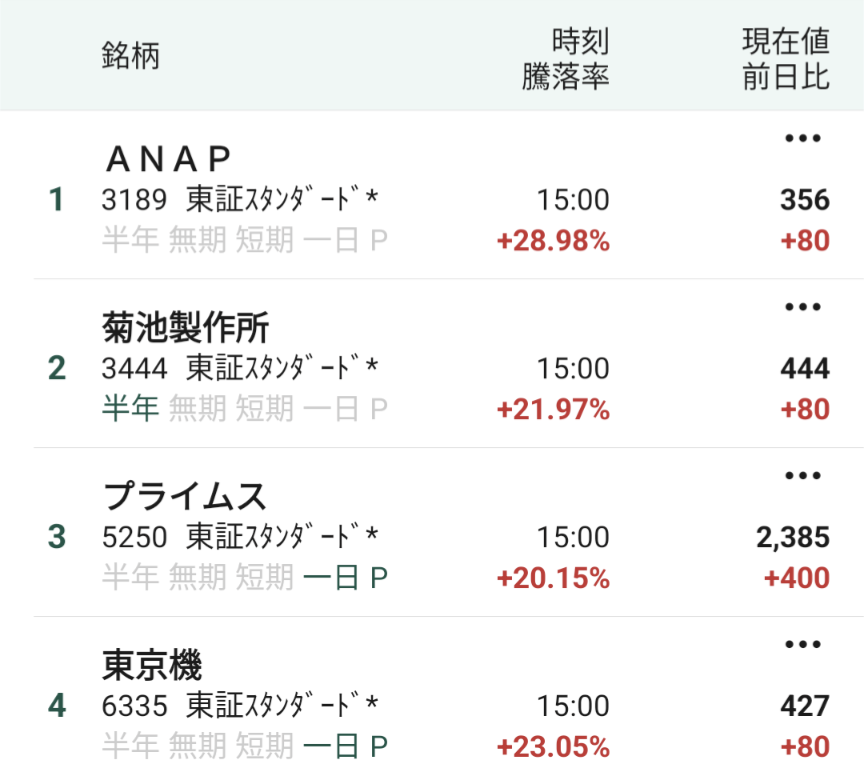Open three-dot menu for 東京機
Screen dimensions: 864x784
[x=803, y=646]
